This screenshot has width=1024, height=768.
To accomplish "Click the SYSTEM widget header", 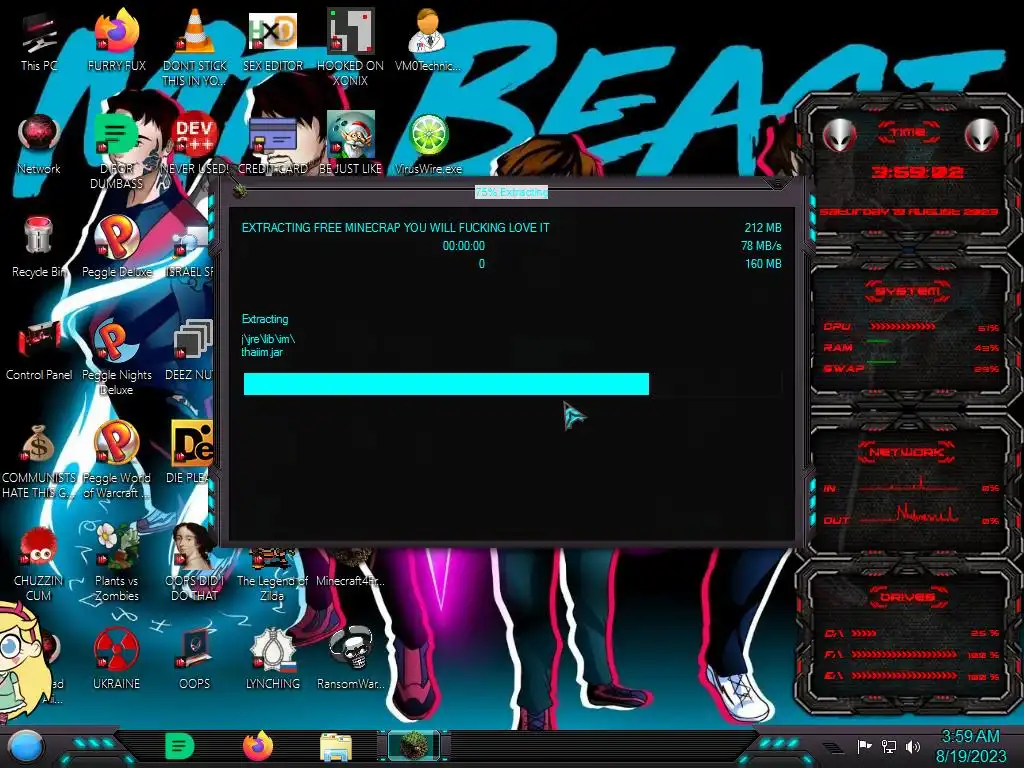I will tap(908, 291).
